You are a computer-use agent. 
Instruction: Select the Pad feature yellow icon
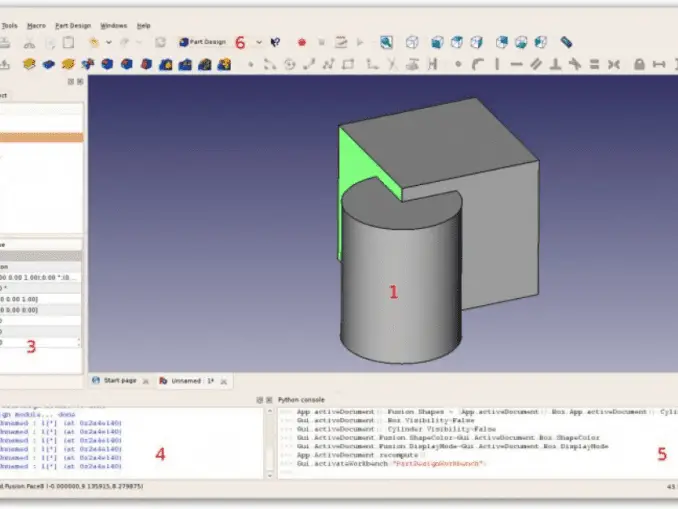(29, 64)
